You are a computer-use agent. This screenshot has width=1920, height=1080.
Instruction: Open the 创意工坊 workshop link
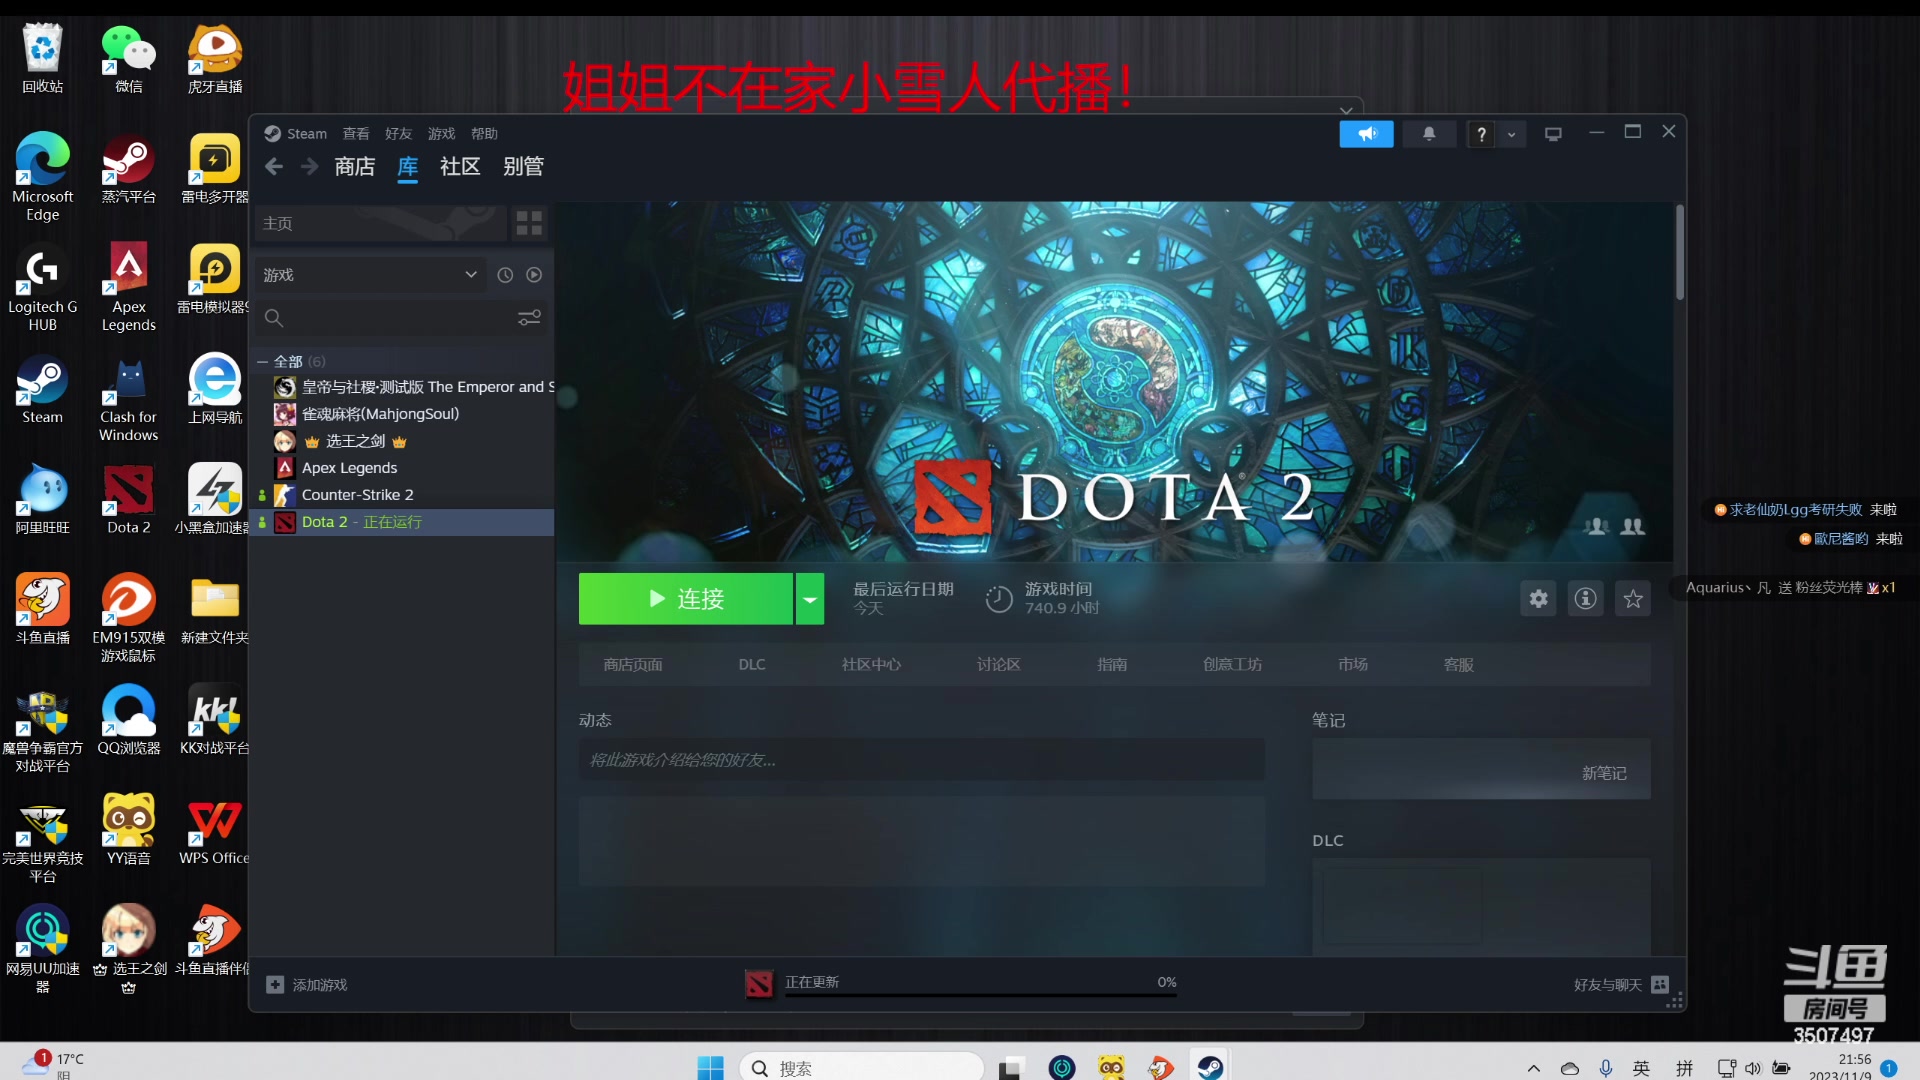[x=1233, y=665]
